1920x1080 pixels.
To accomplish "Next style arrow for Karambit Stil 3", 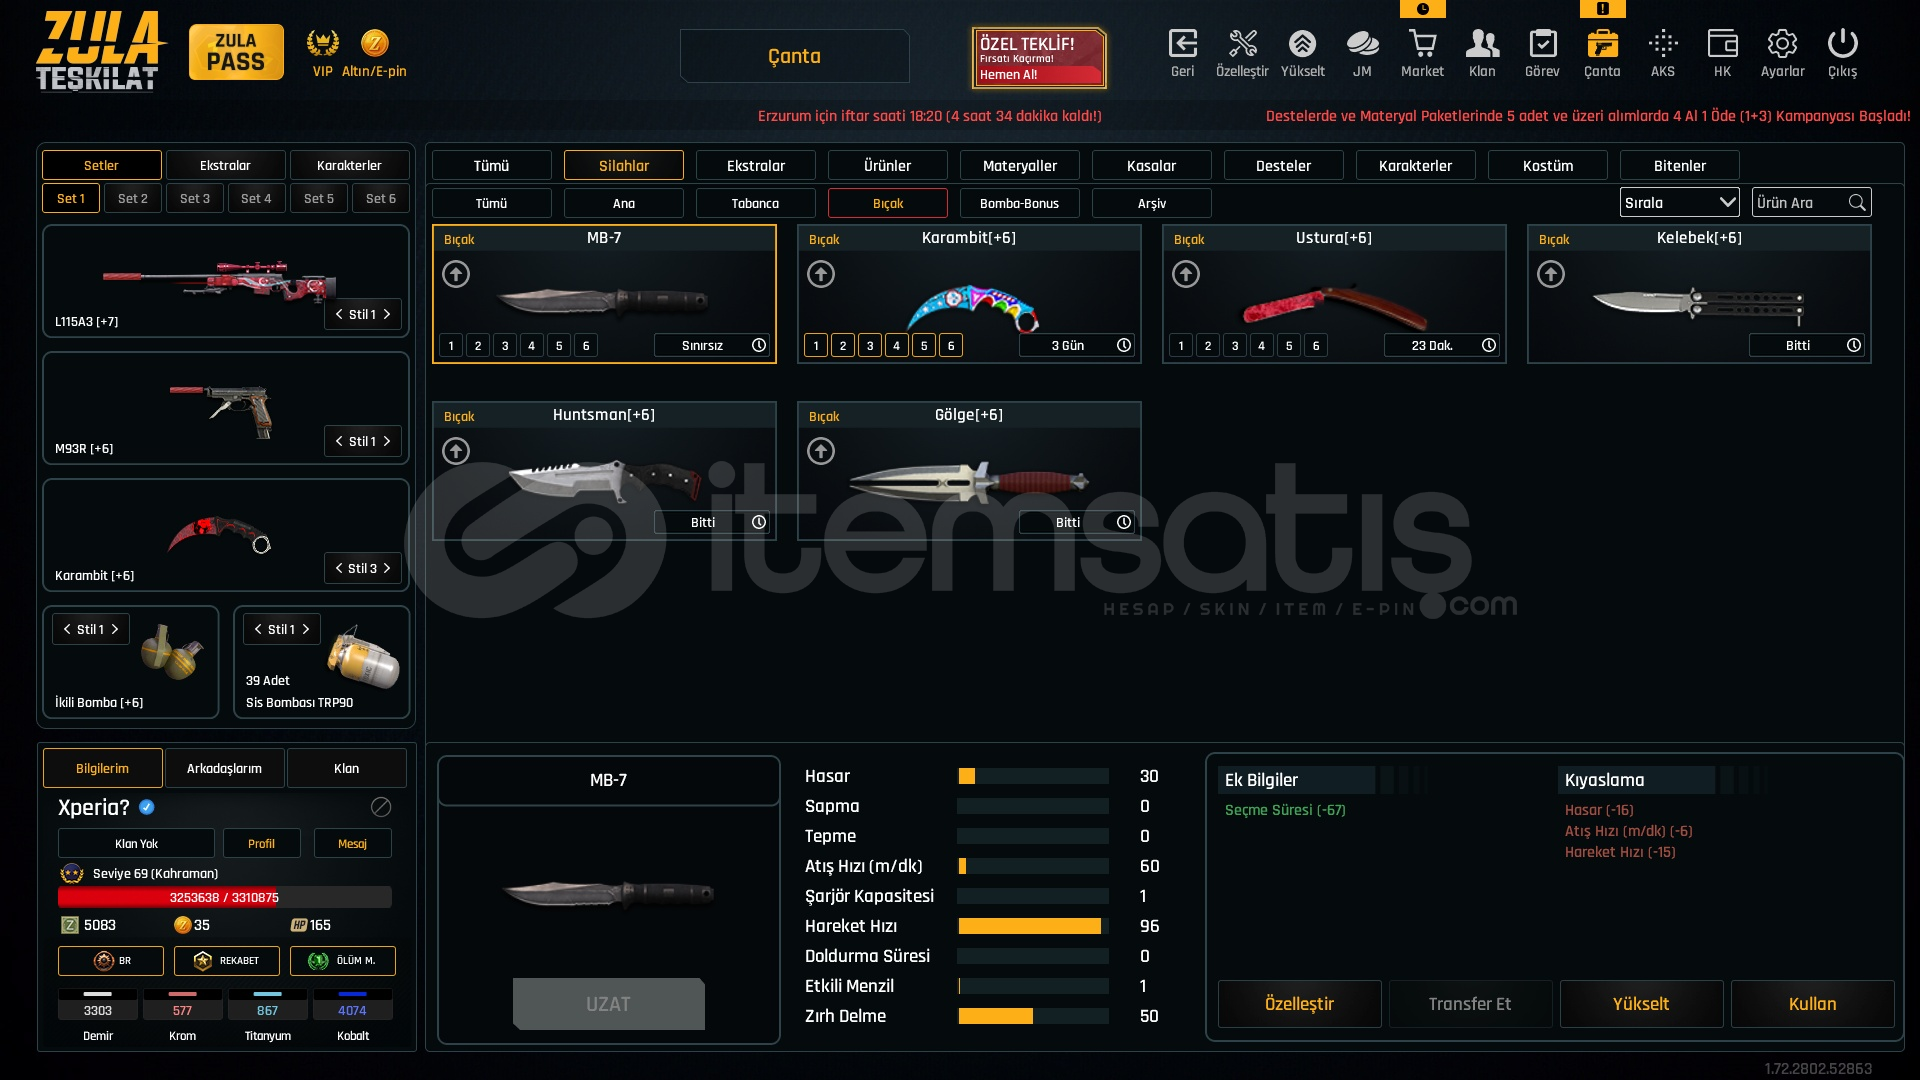I will coord(387,568).
